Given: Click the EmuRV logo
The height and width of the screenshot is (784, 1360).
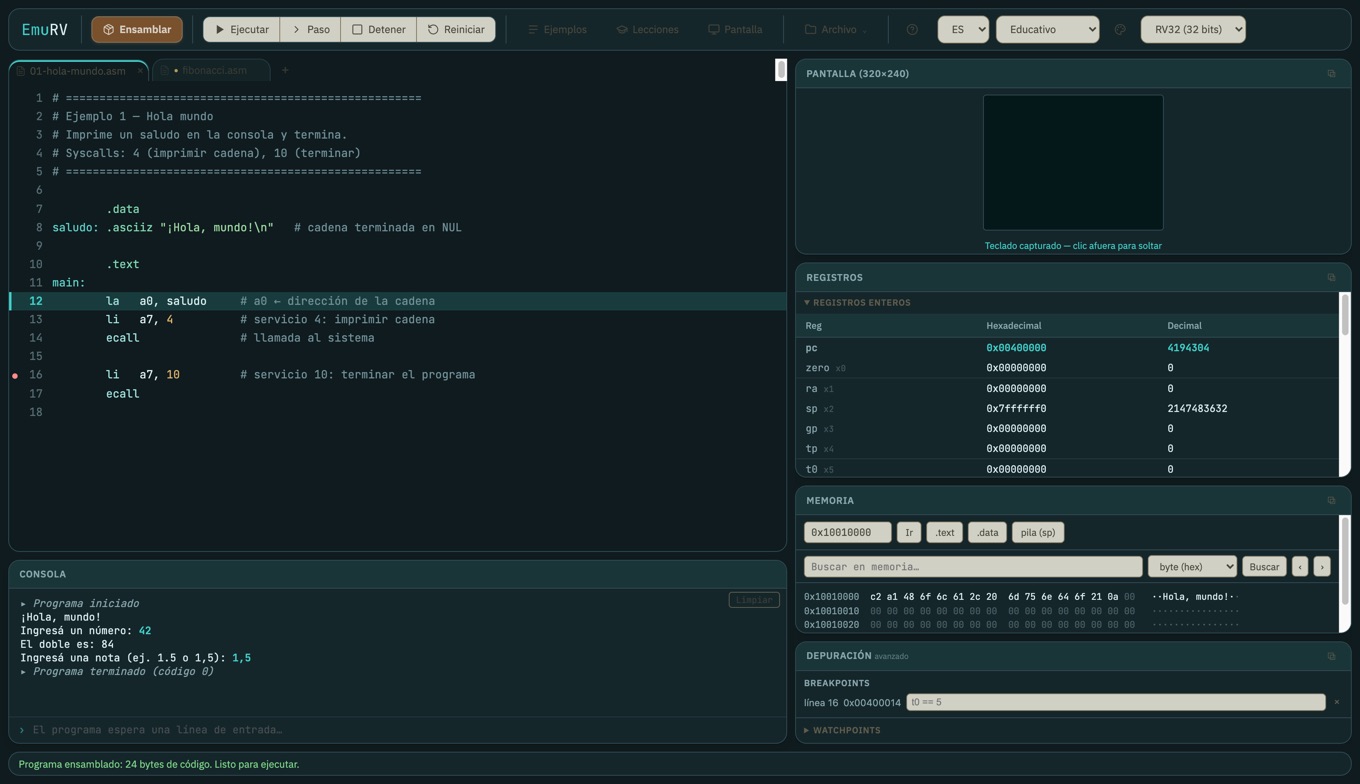Looking at the screenshot, I should tap(45, 30).
